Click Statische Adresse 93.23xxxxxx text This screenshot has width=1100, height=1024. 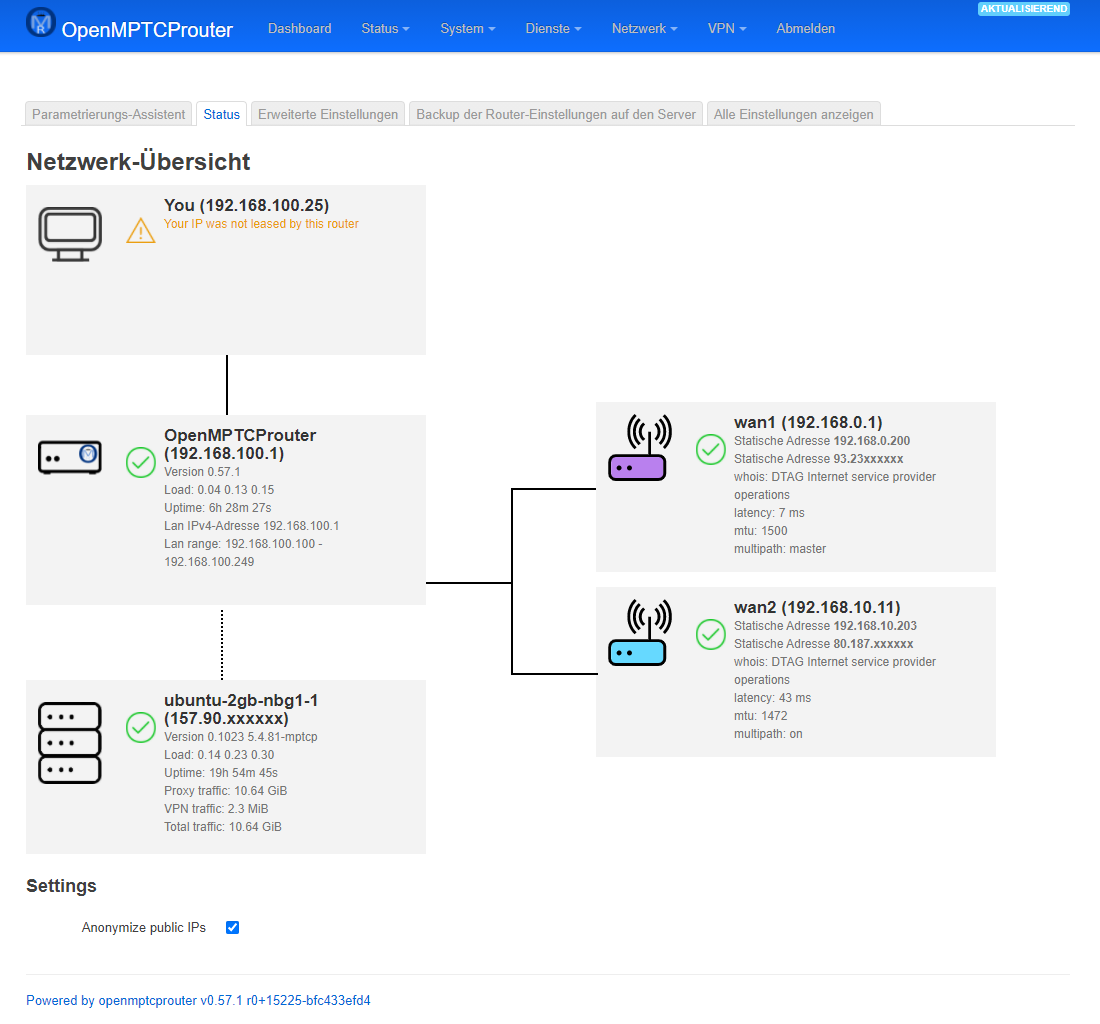[819, 459]
